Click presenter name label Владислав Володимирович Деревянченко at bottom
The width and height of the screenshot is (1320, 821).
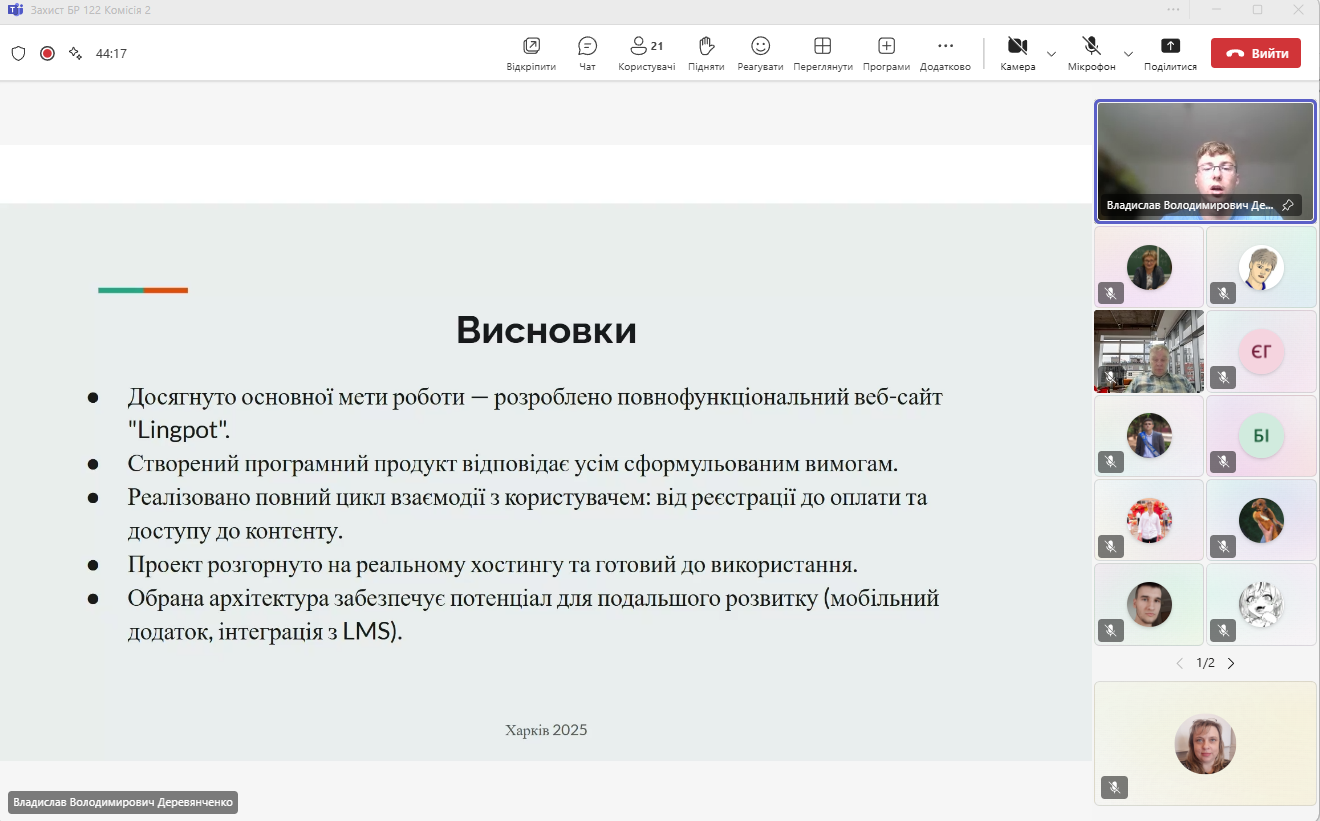point(123,802)
